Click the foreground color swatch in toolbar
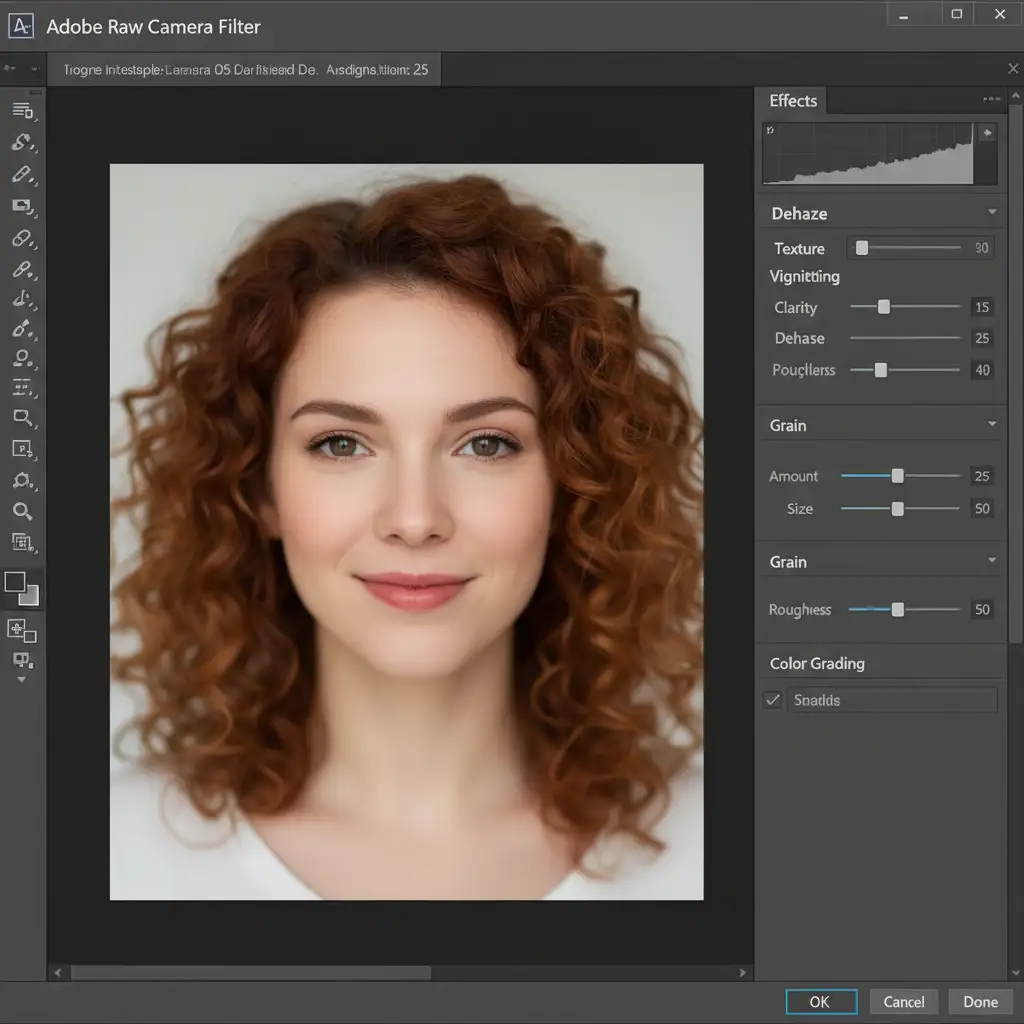 [16, 582]
